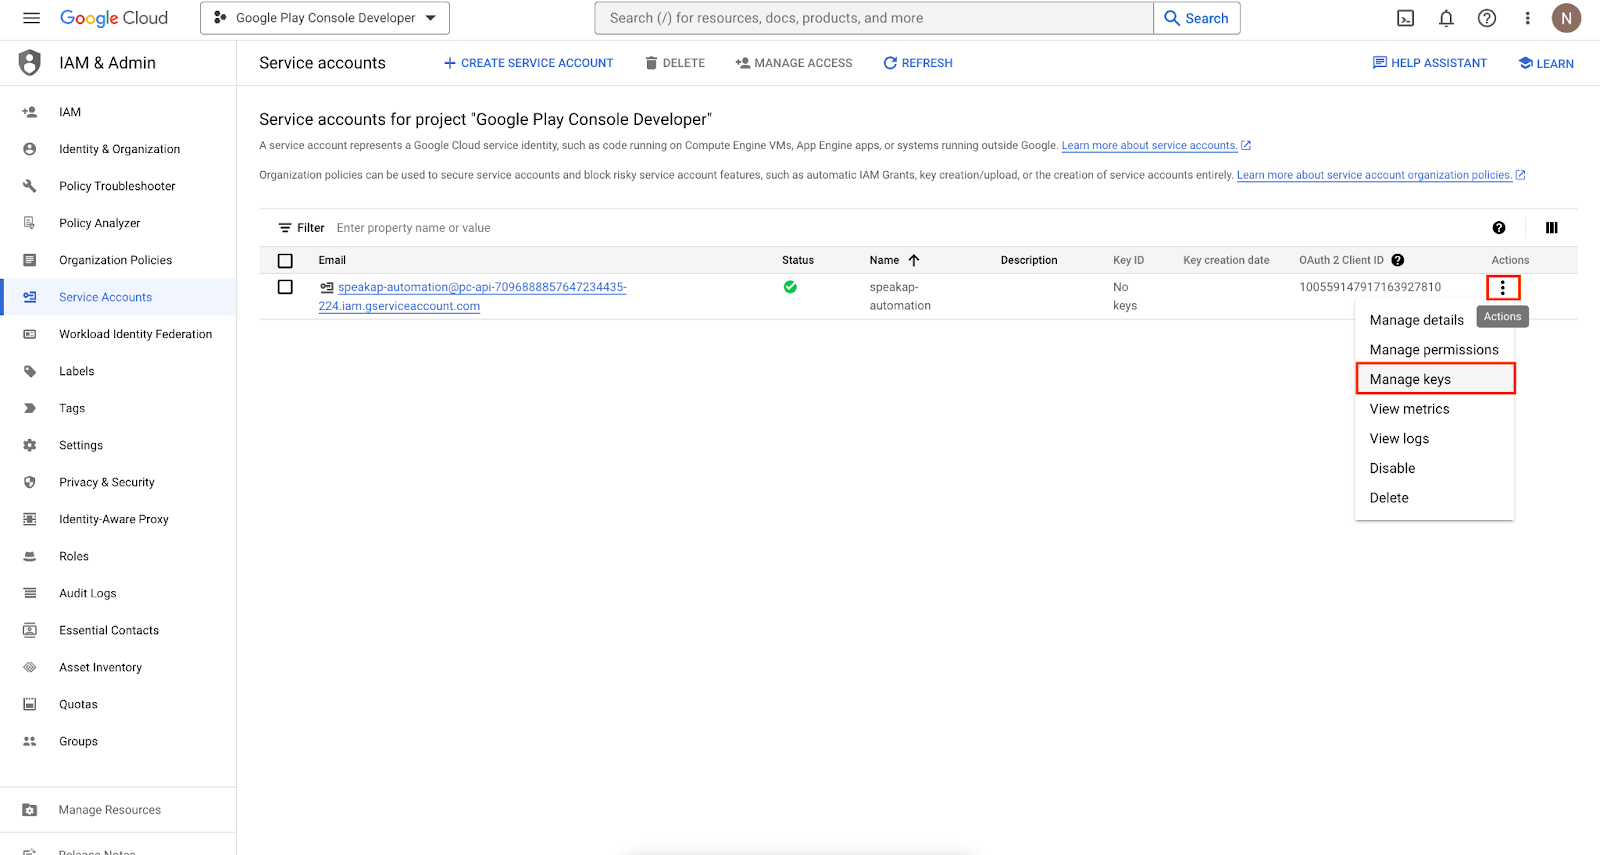
Task: Click OAuth client ID 100559147917163927810
Action: pos(1370,287)
